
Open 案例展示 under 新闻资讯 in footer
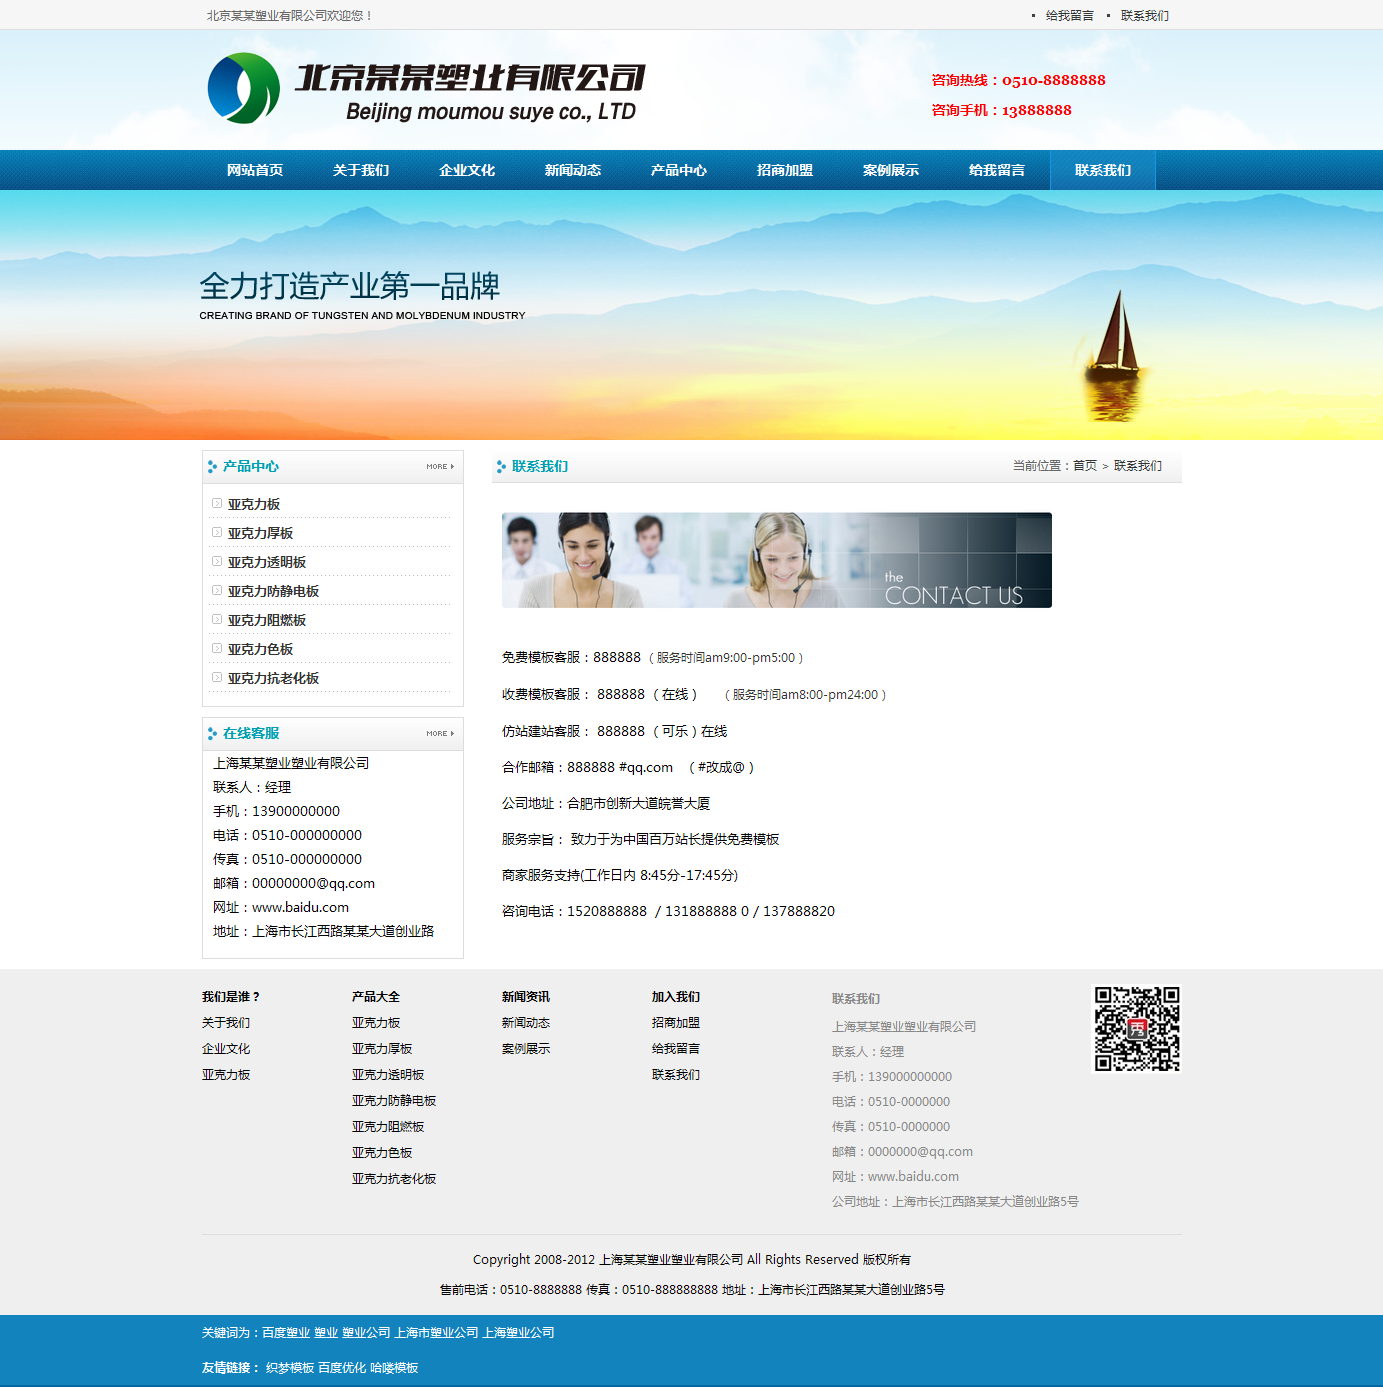point(526,1049)
